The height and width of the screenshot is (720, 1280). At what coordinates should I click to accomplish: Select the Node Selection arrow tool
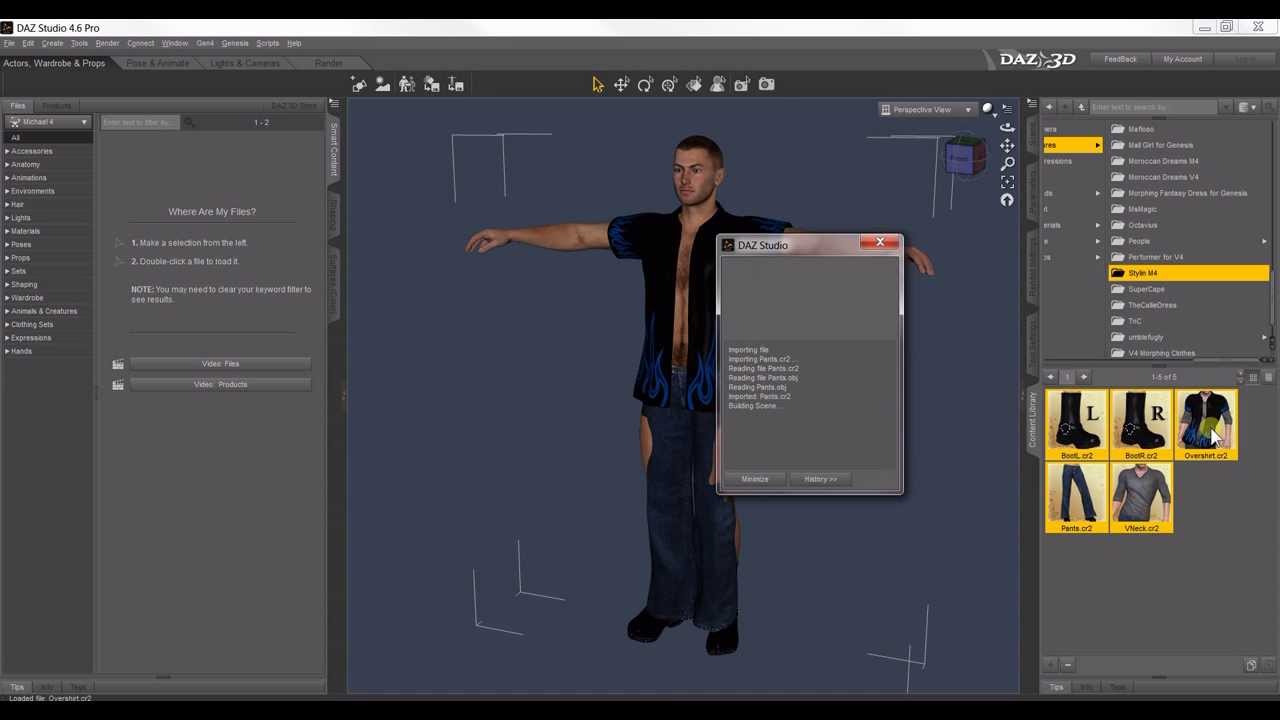click(x=597, y=85)
